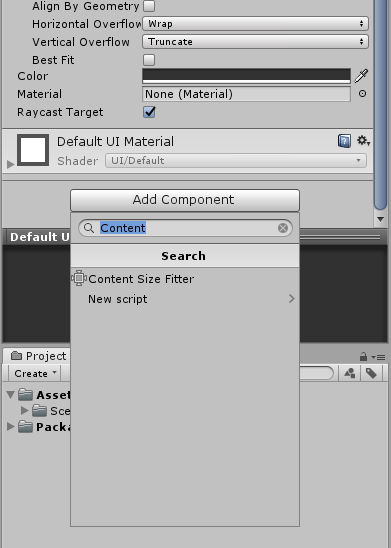Expand the Default UI Material foldout arrow
Screen dimensions: 391x548
10,164
